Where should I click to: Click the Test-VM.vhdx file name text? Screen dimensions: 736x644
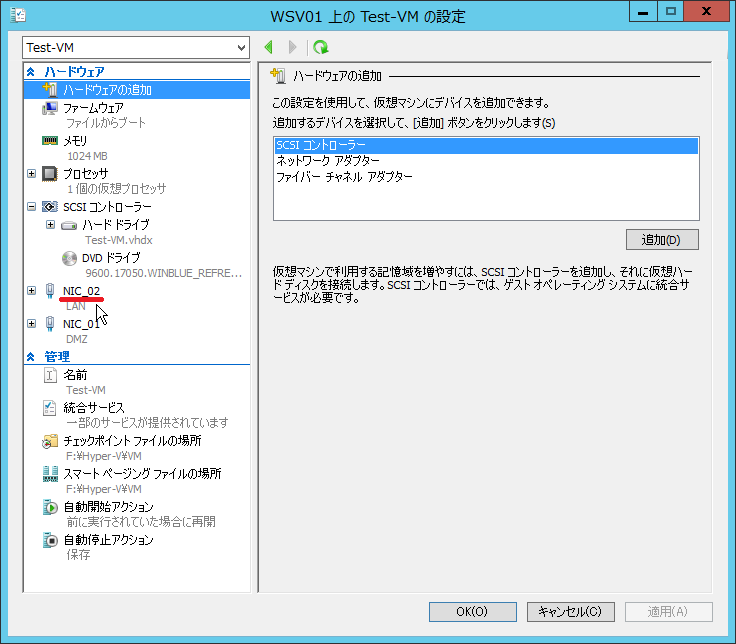[119, 240]
